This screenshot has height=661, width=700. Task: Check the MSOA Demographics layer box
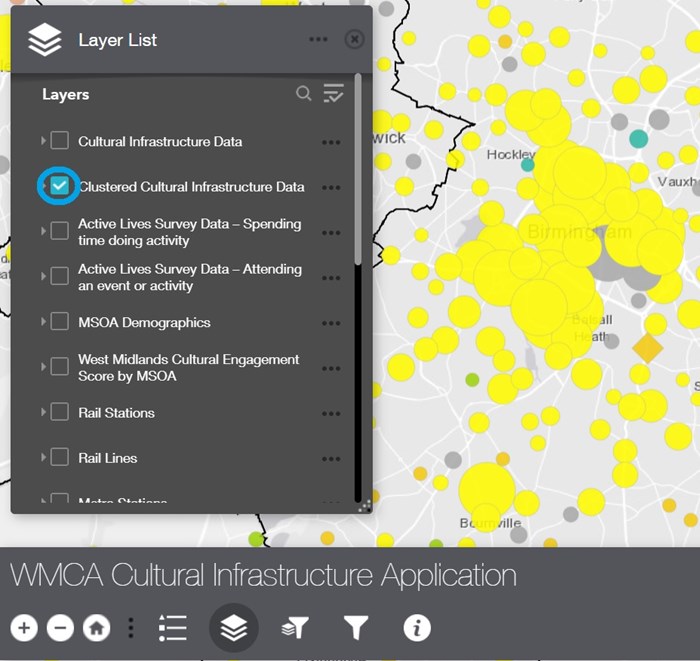(x=60, y=322)
